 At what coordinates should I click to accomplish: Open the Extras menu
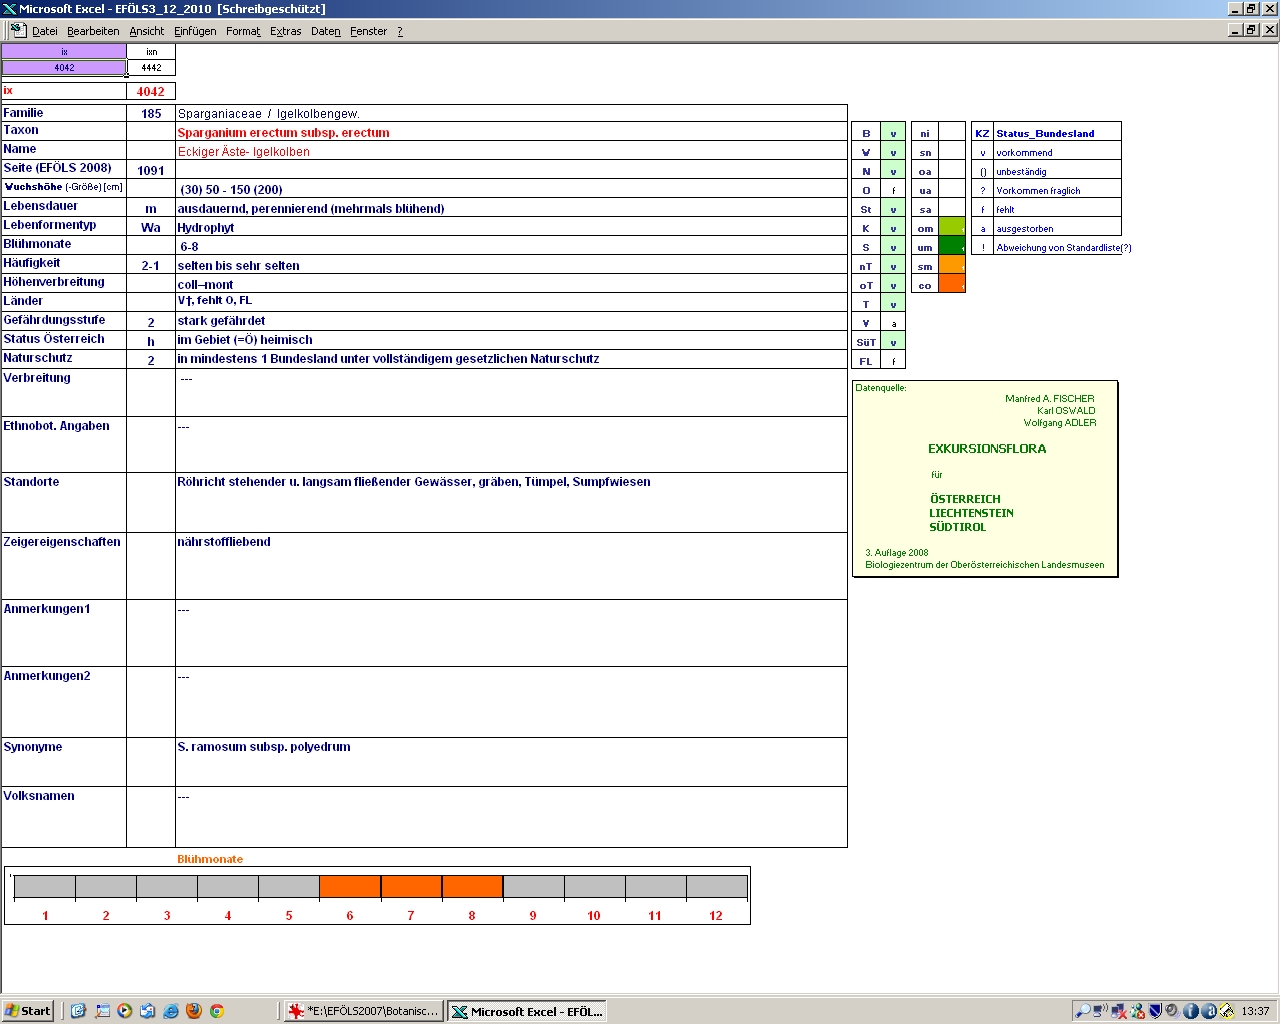285,31
